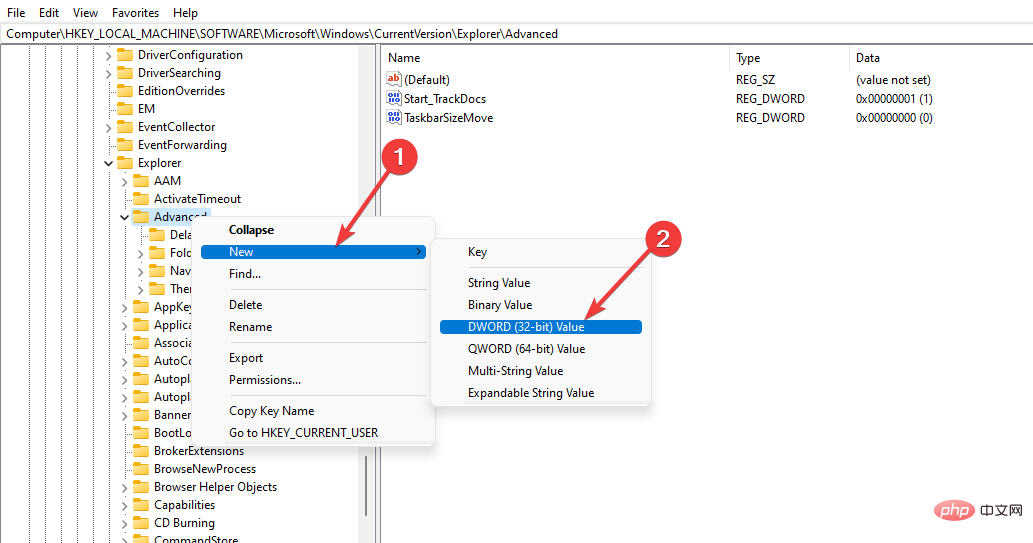1033x543 pixels.
Task: Click the 0x00000001 (1) data cell
Action: click(894, 99)
